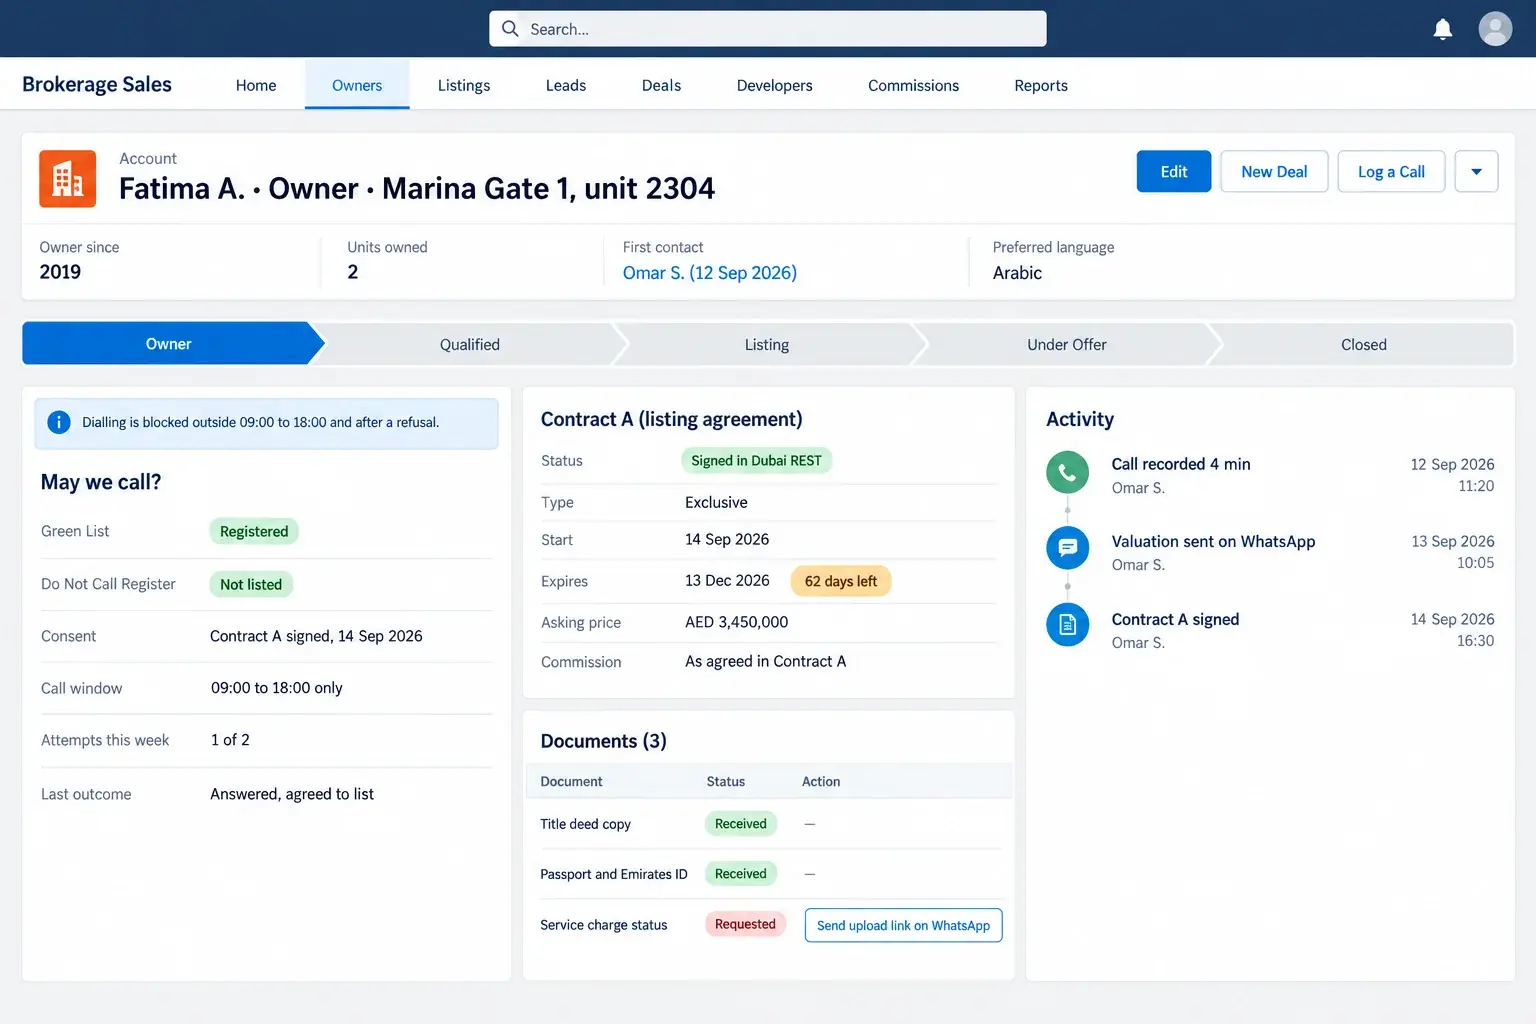The image size is (1536, 1024).
Task: Click the Contract A signed document icon
Action: (1067, 625)
